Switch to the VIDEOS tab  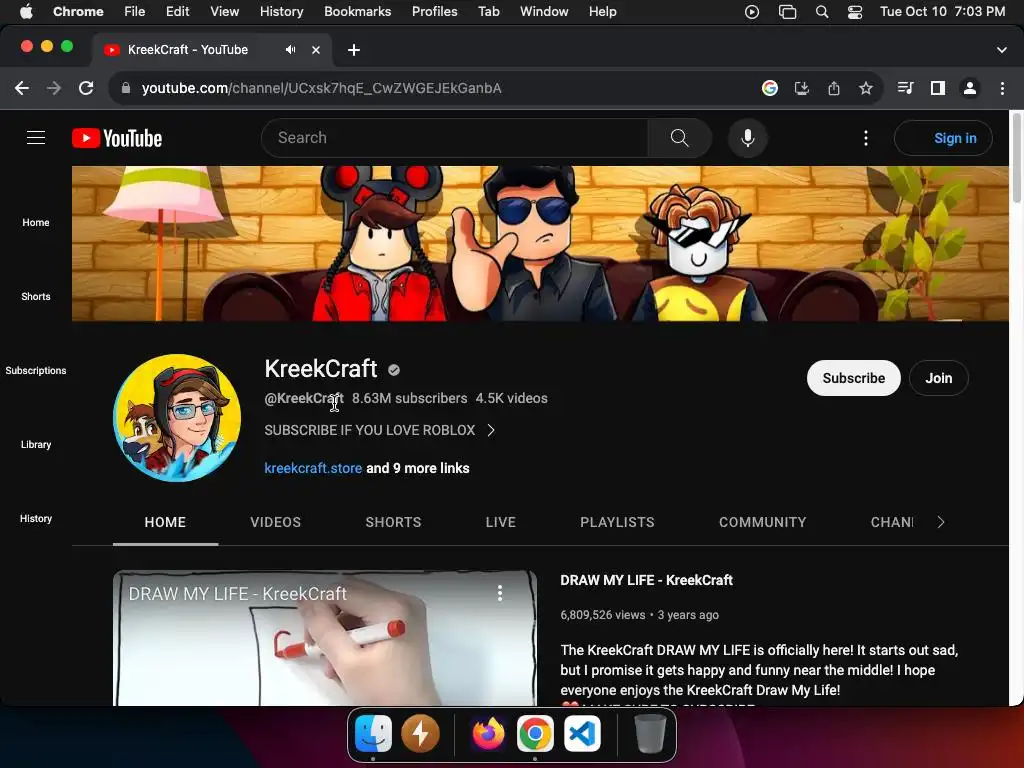tap(276, 522)
